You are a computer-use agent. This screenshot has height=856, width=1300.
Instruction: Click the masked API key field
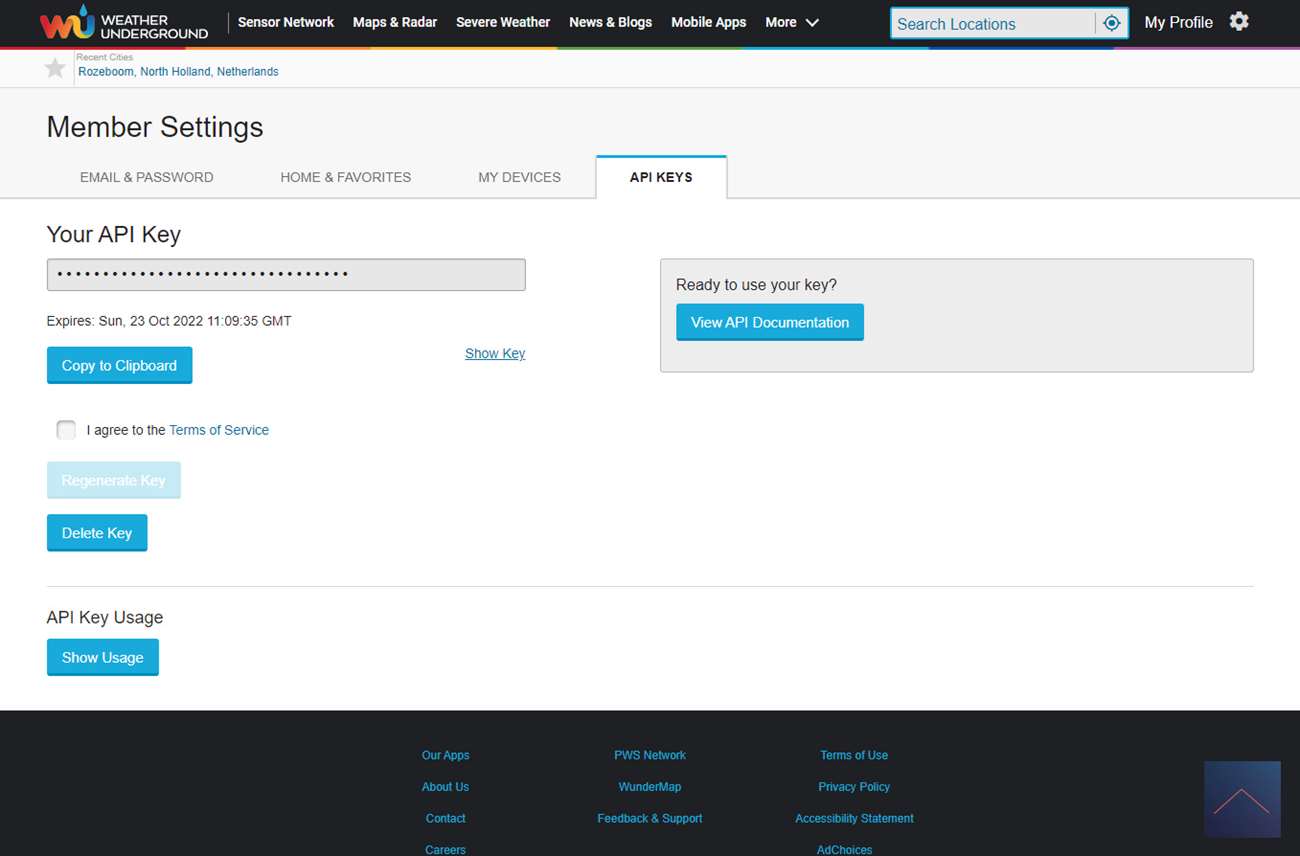286,275
